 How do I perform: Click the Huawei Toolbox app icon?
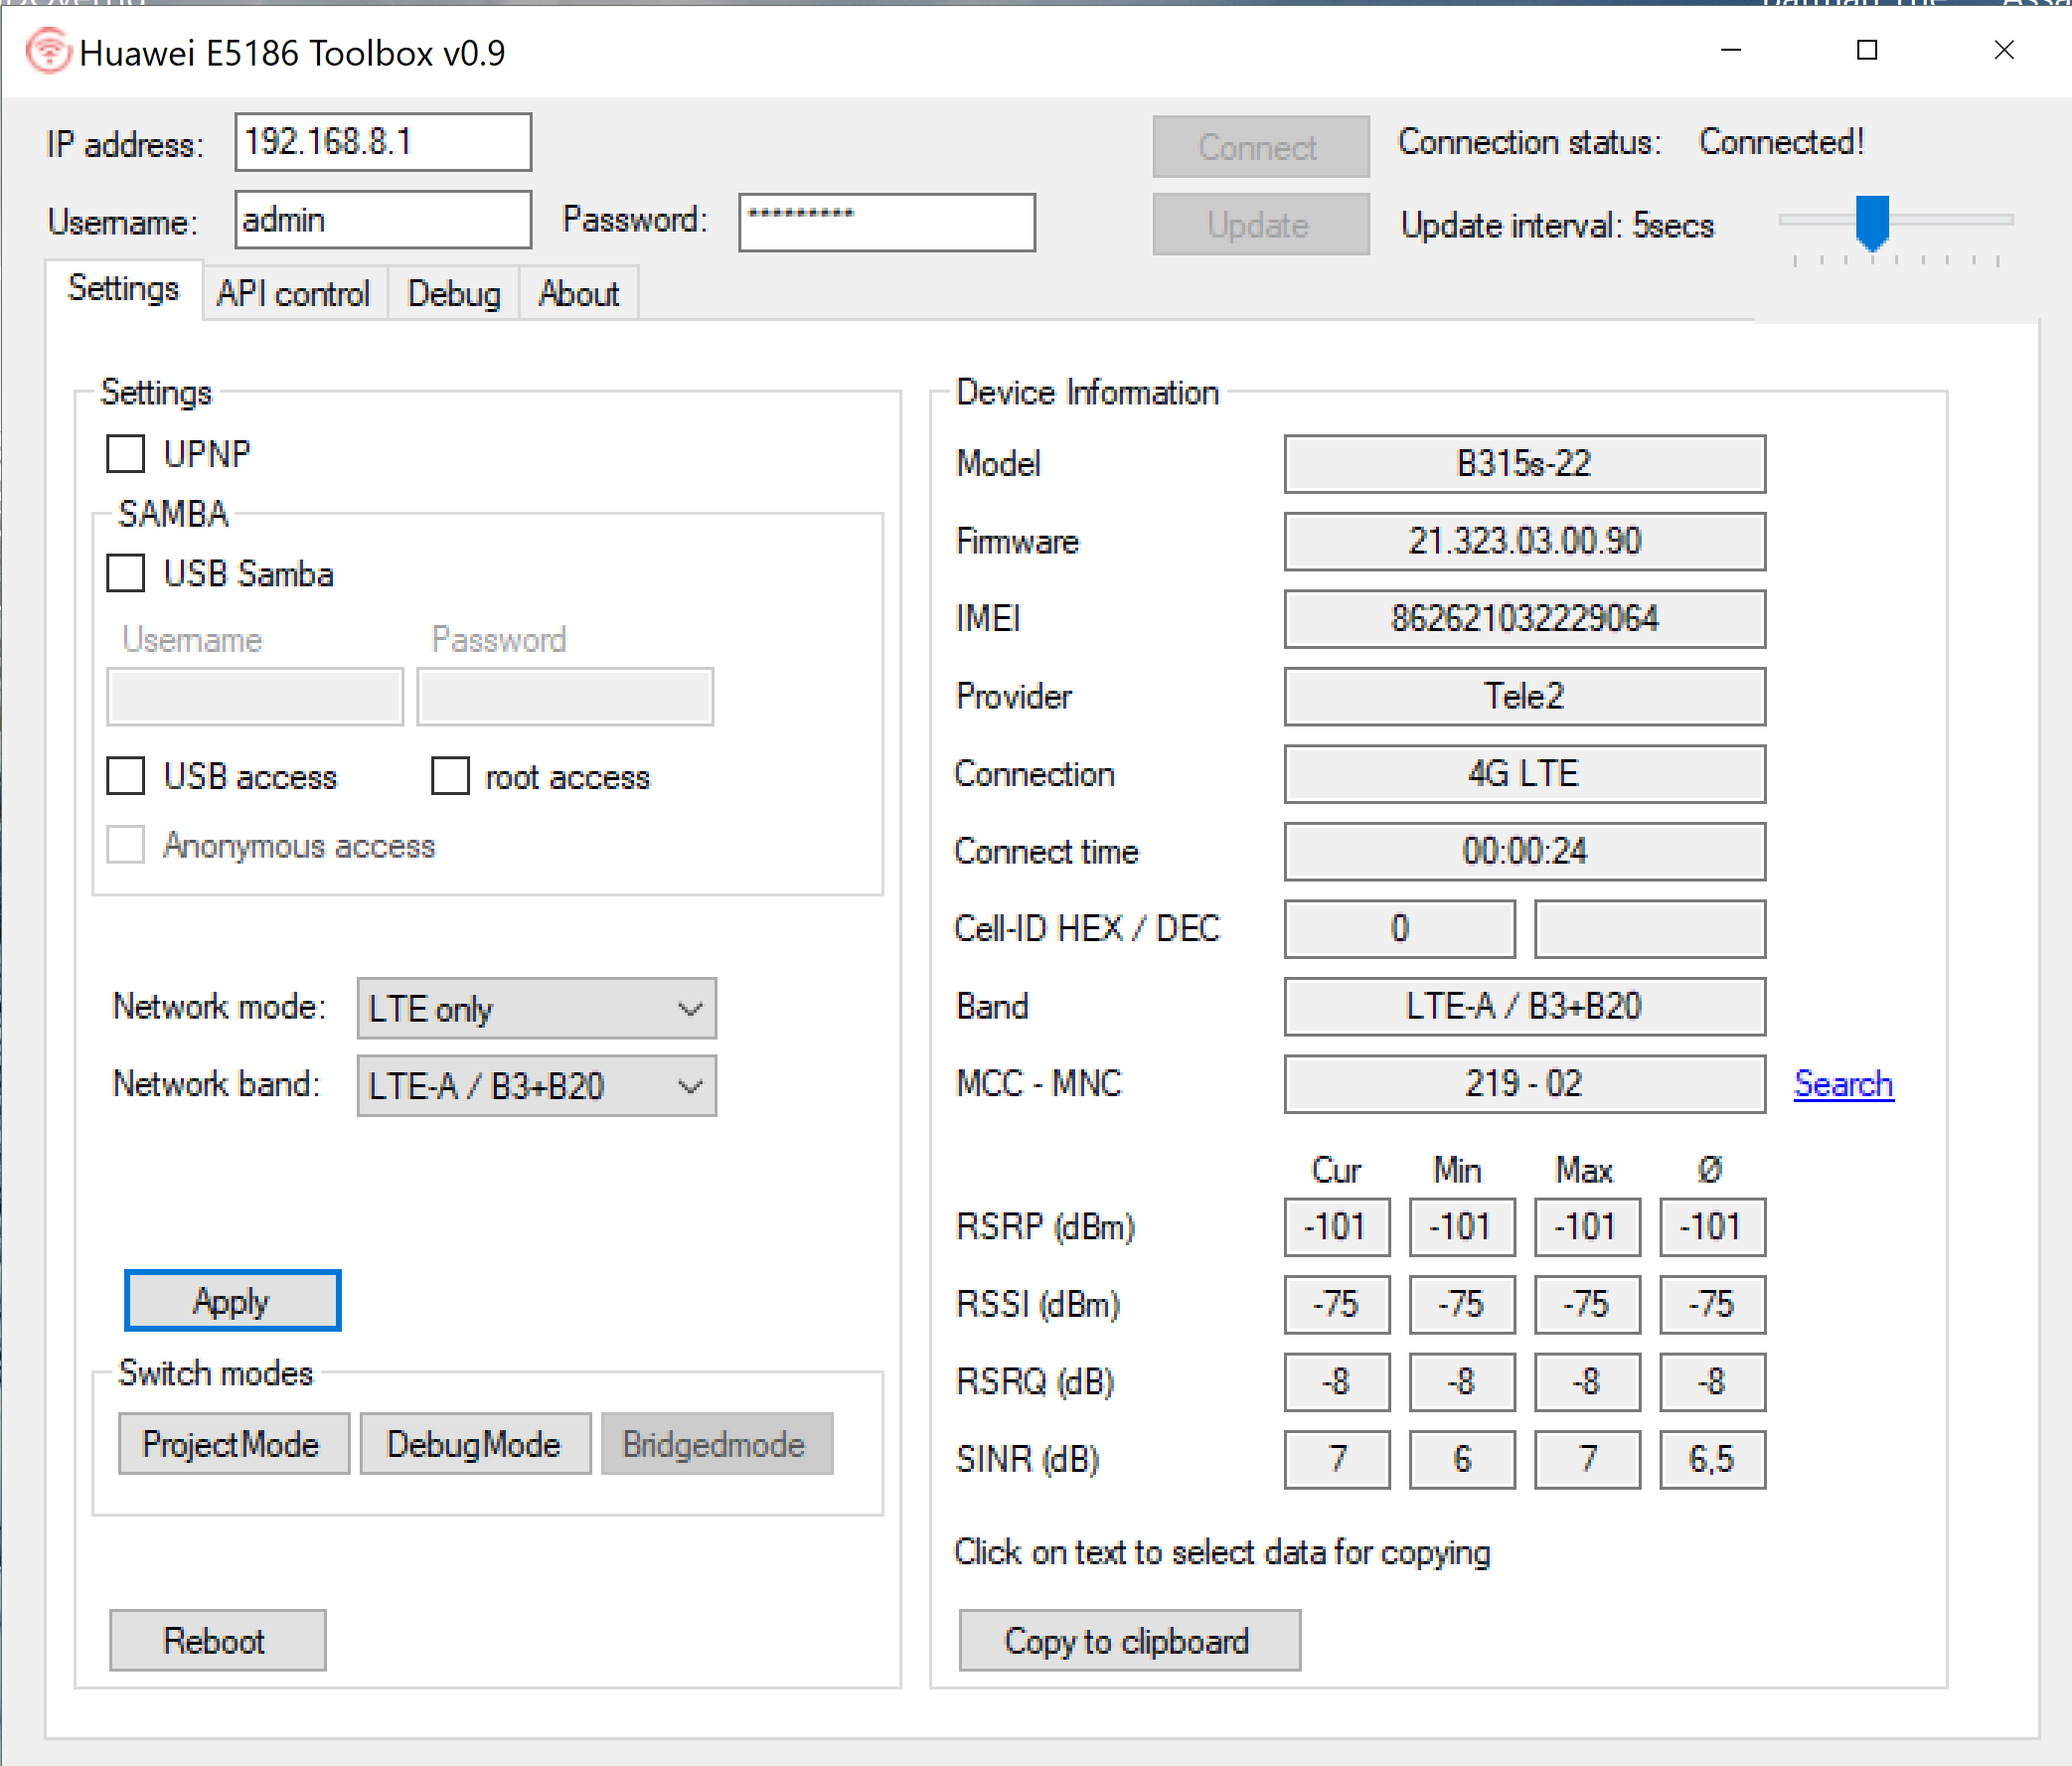[47, 51]
